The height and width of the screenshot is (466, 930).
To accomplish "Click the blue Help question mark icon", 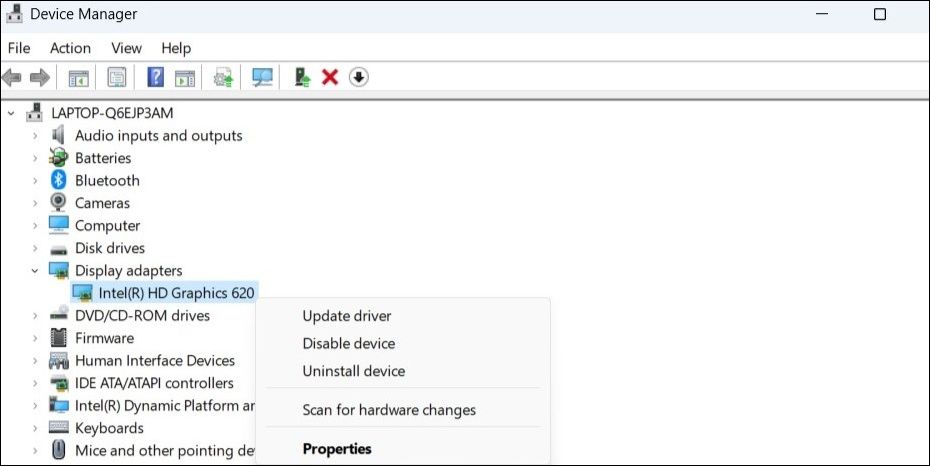I will [155, 77].
